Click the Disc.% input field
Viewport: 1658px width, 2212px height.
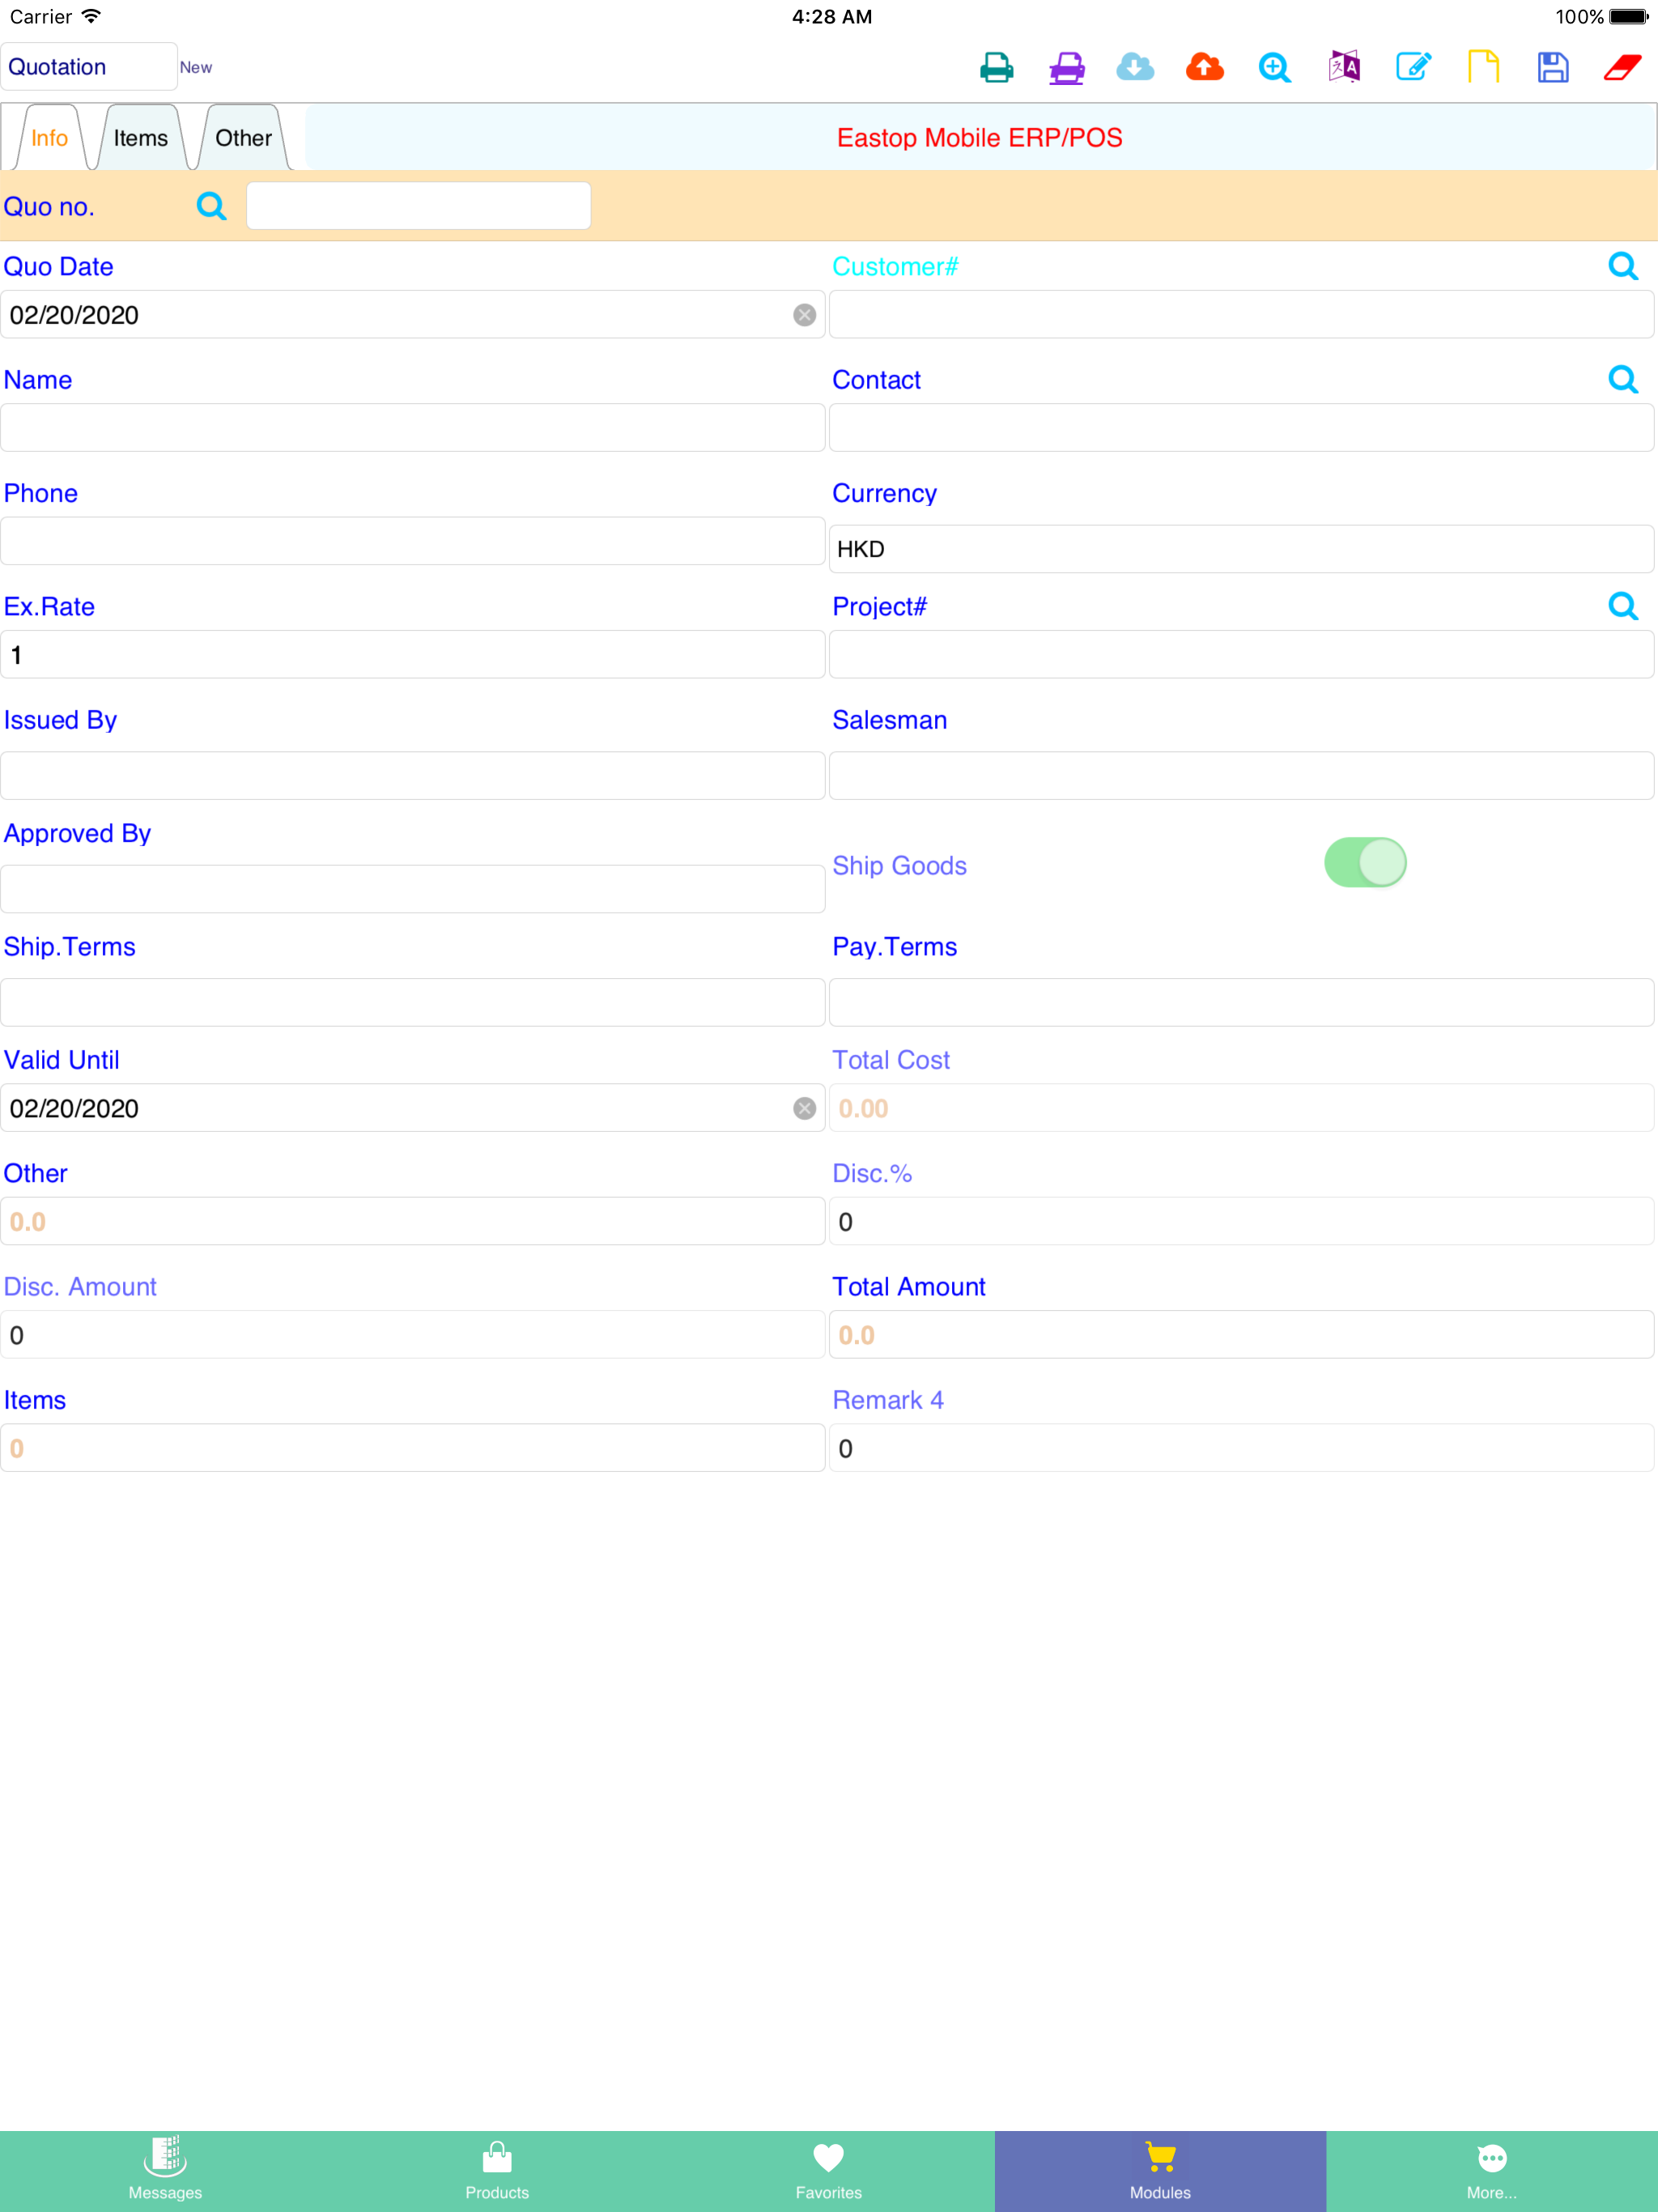1241,1221
